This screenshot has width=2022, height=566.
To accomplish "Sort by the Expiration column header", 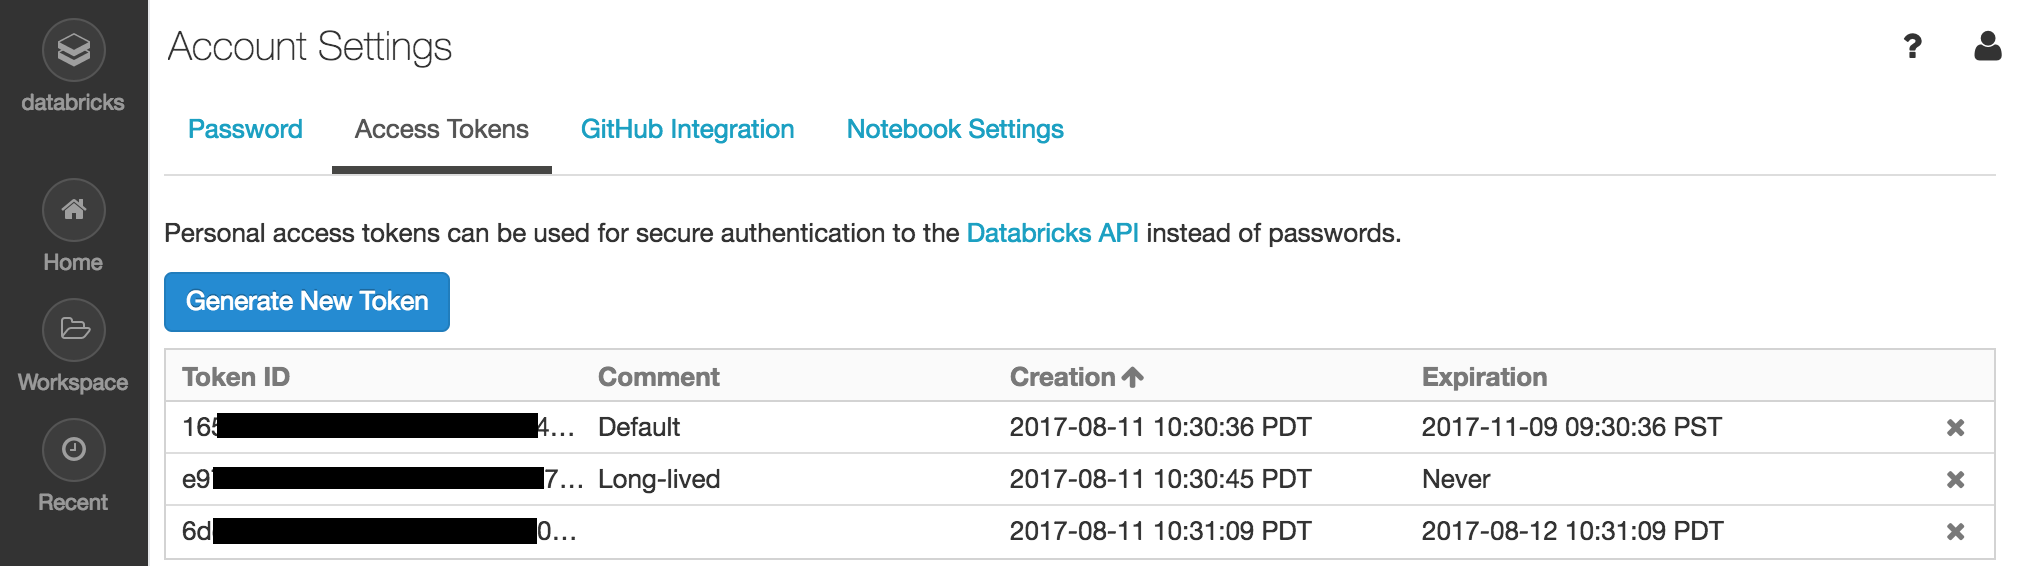I will (x=1484, y=377).
